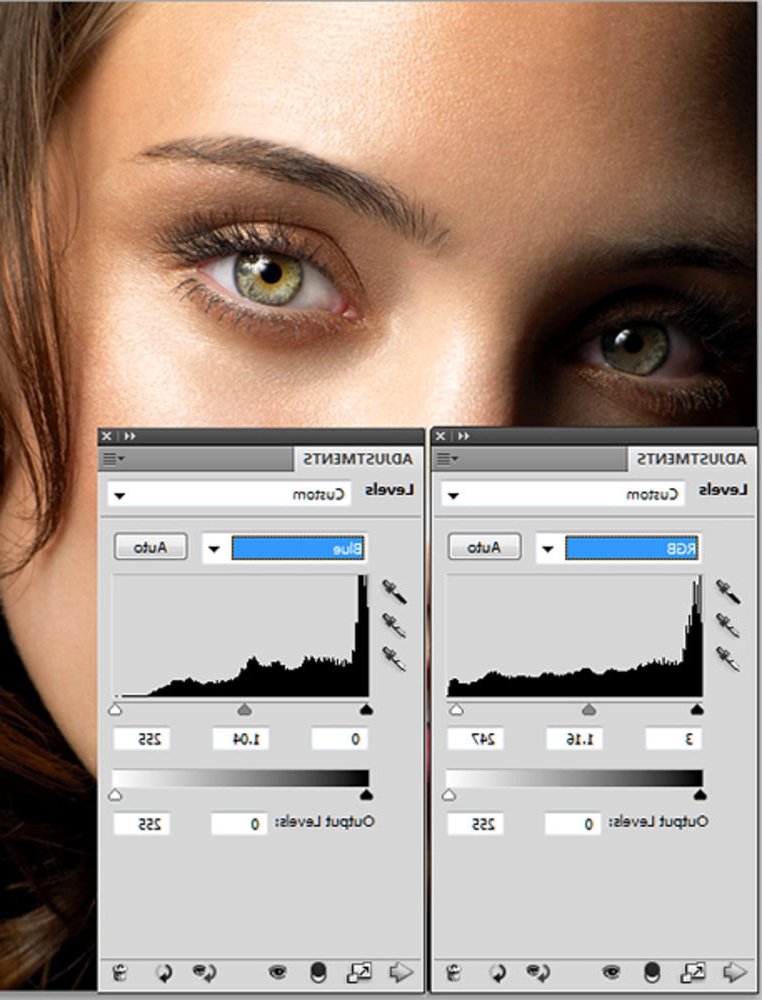
Task: Select gray point eyedropper in RGB channel panel
Action: (728, 625)
